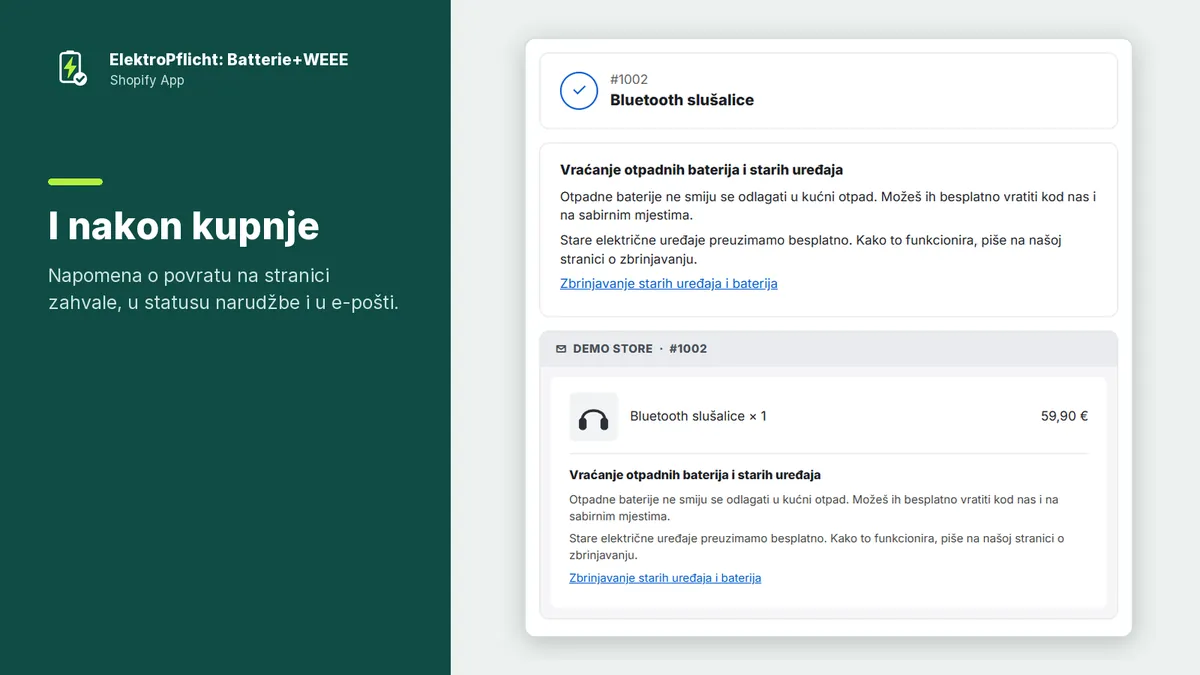Click the 'Shopify App' subtitle
The height and width of the screenshot is (675, 1200).
pos(147,81)
